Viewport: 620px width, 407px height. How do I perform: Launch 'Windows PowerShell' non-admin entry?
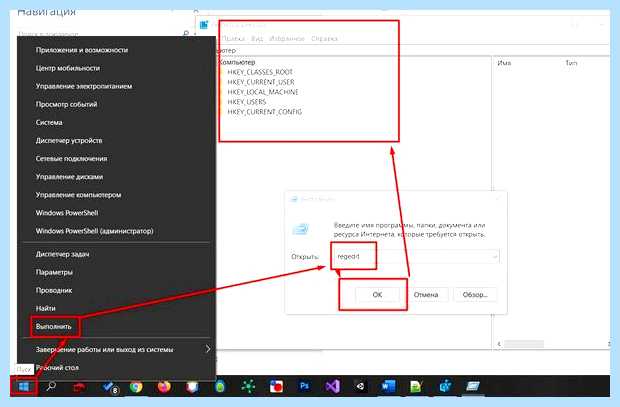point(67,213)
